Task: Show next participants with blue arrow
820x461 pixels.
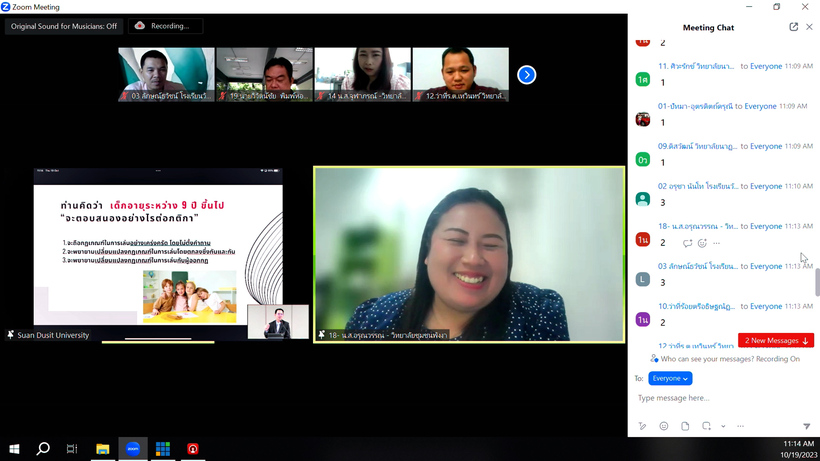Action: point(527,75)
